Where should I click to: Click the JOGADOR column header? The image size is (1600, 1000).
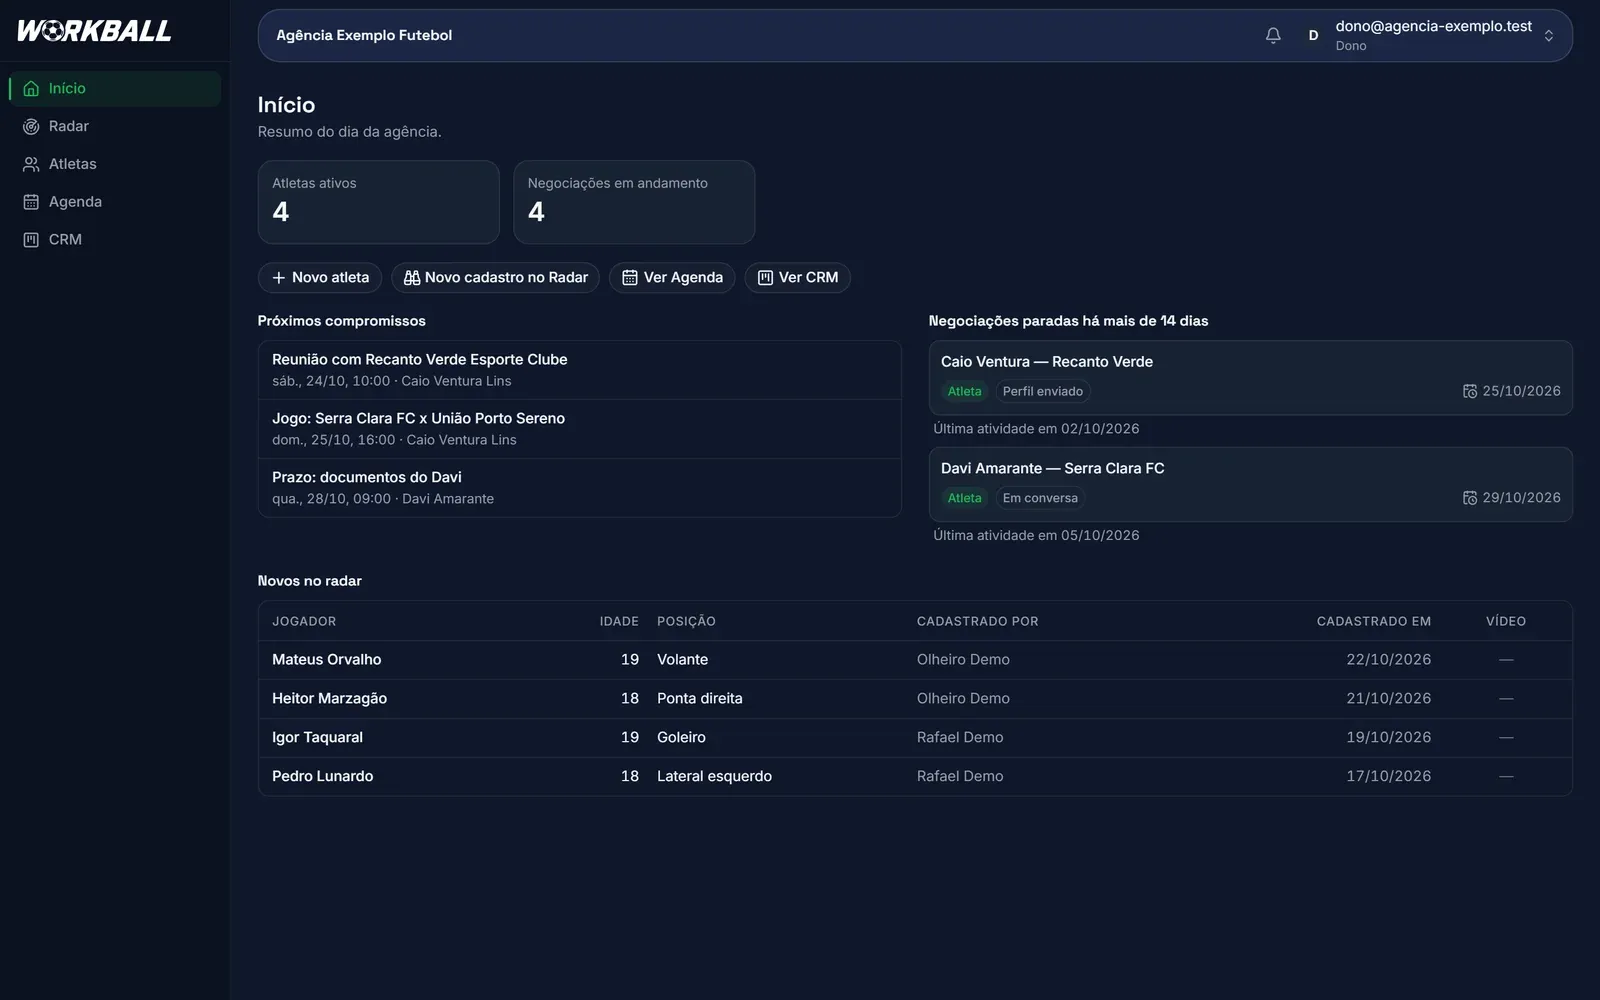click(x=304, y=622)
